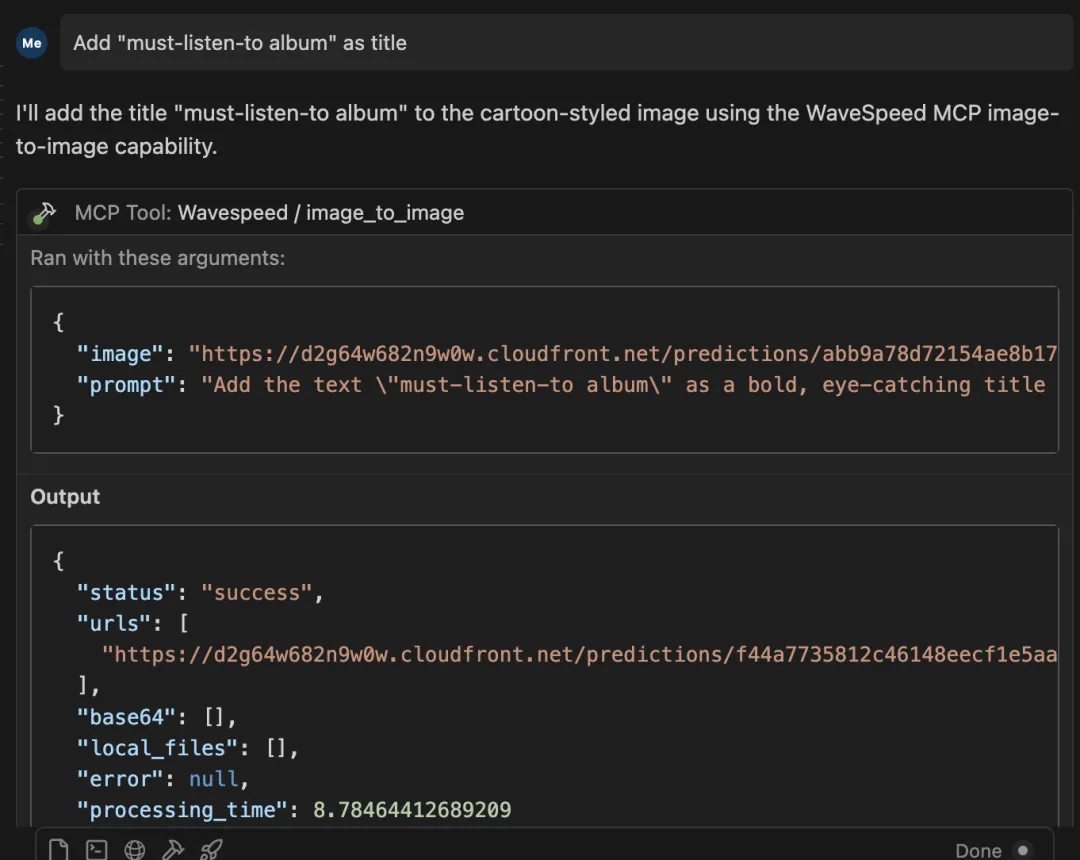1080x860 pixels.
Task: Click the prompt argument text line
Action: click(561, 385)
